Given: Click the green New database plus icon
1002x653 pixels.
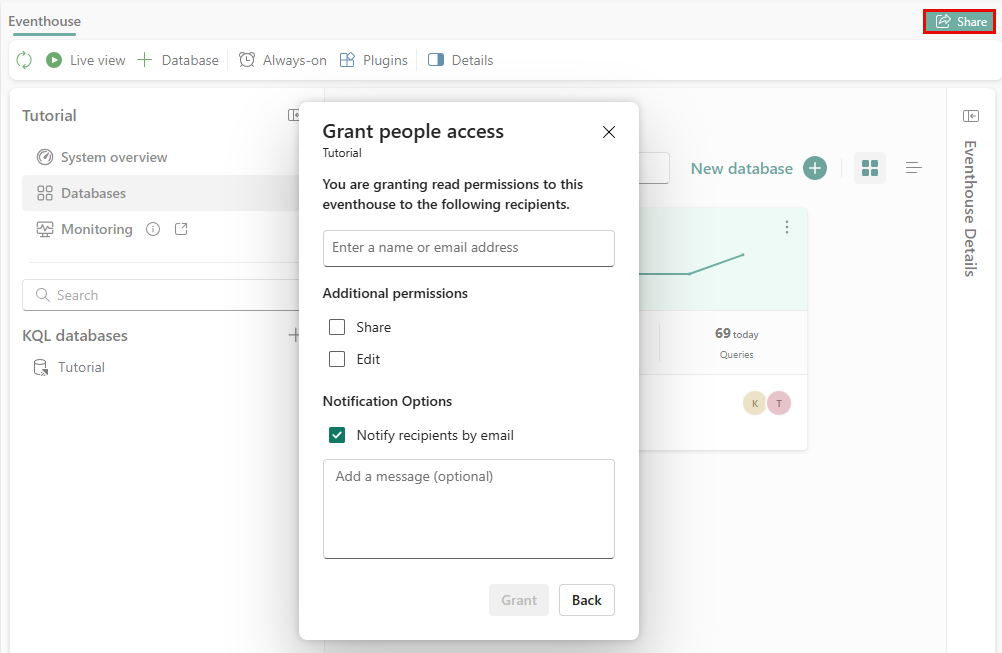Looking at the screenshot, I should point(815,168).
